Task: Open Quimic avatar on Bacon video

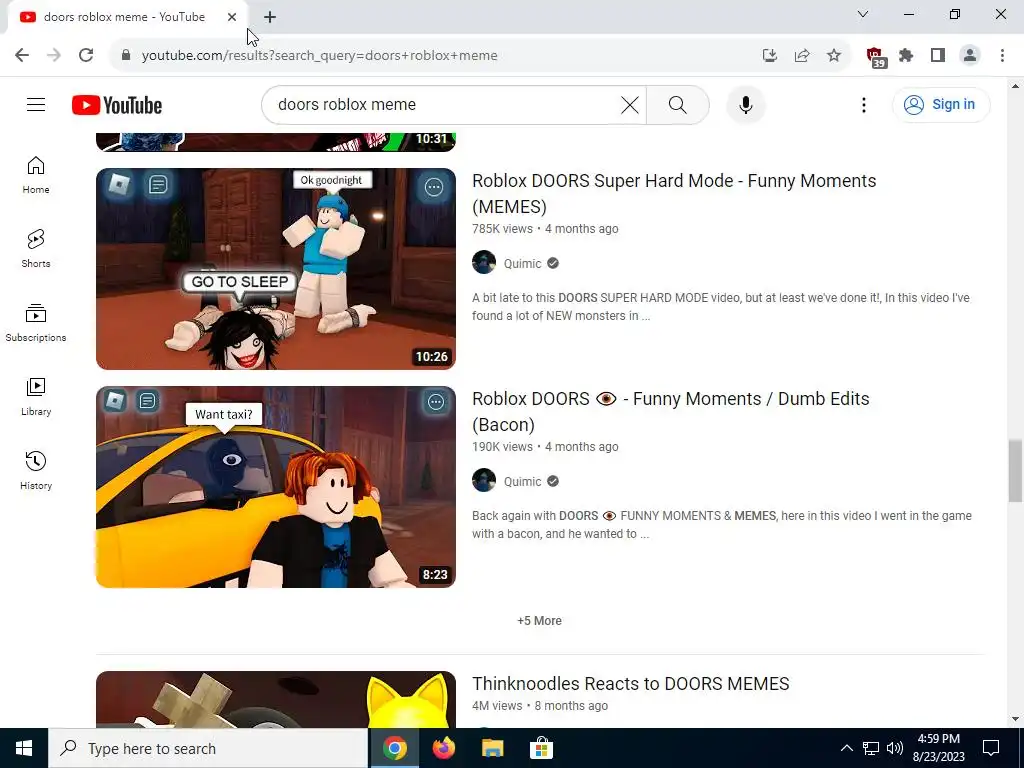Action: (484, 481)
